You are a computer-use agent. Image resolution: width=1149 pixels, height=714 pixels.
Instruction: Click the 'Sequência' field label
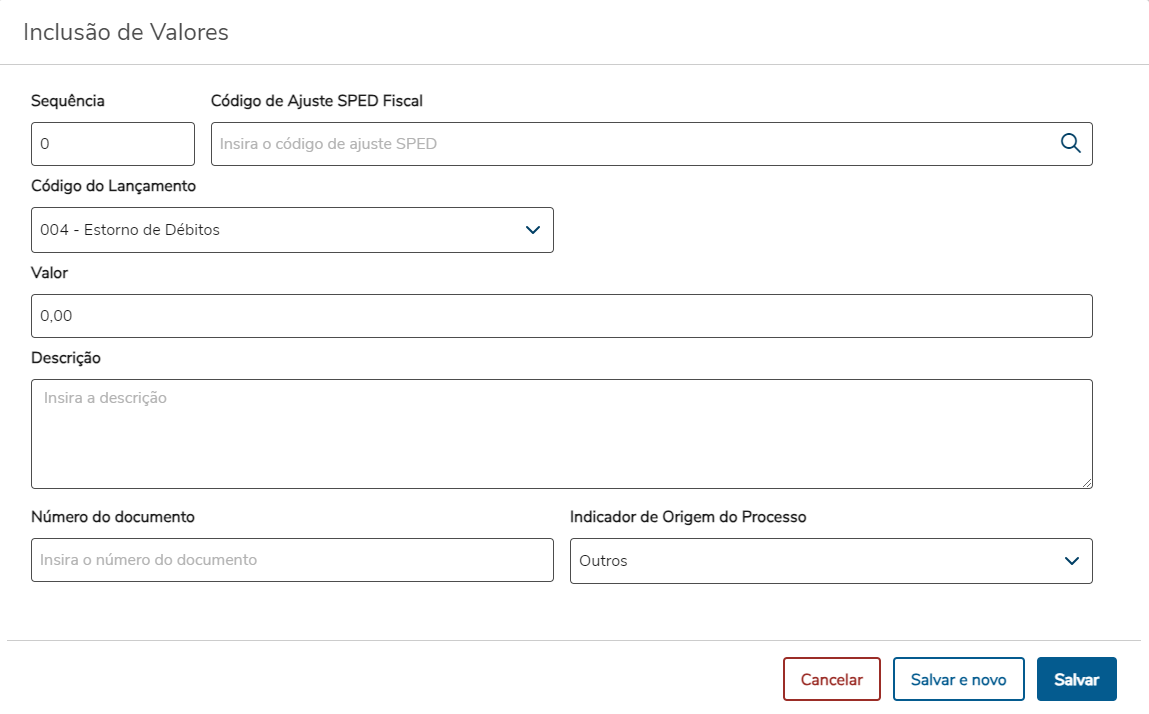coord(68,101)
